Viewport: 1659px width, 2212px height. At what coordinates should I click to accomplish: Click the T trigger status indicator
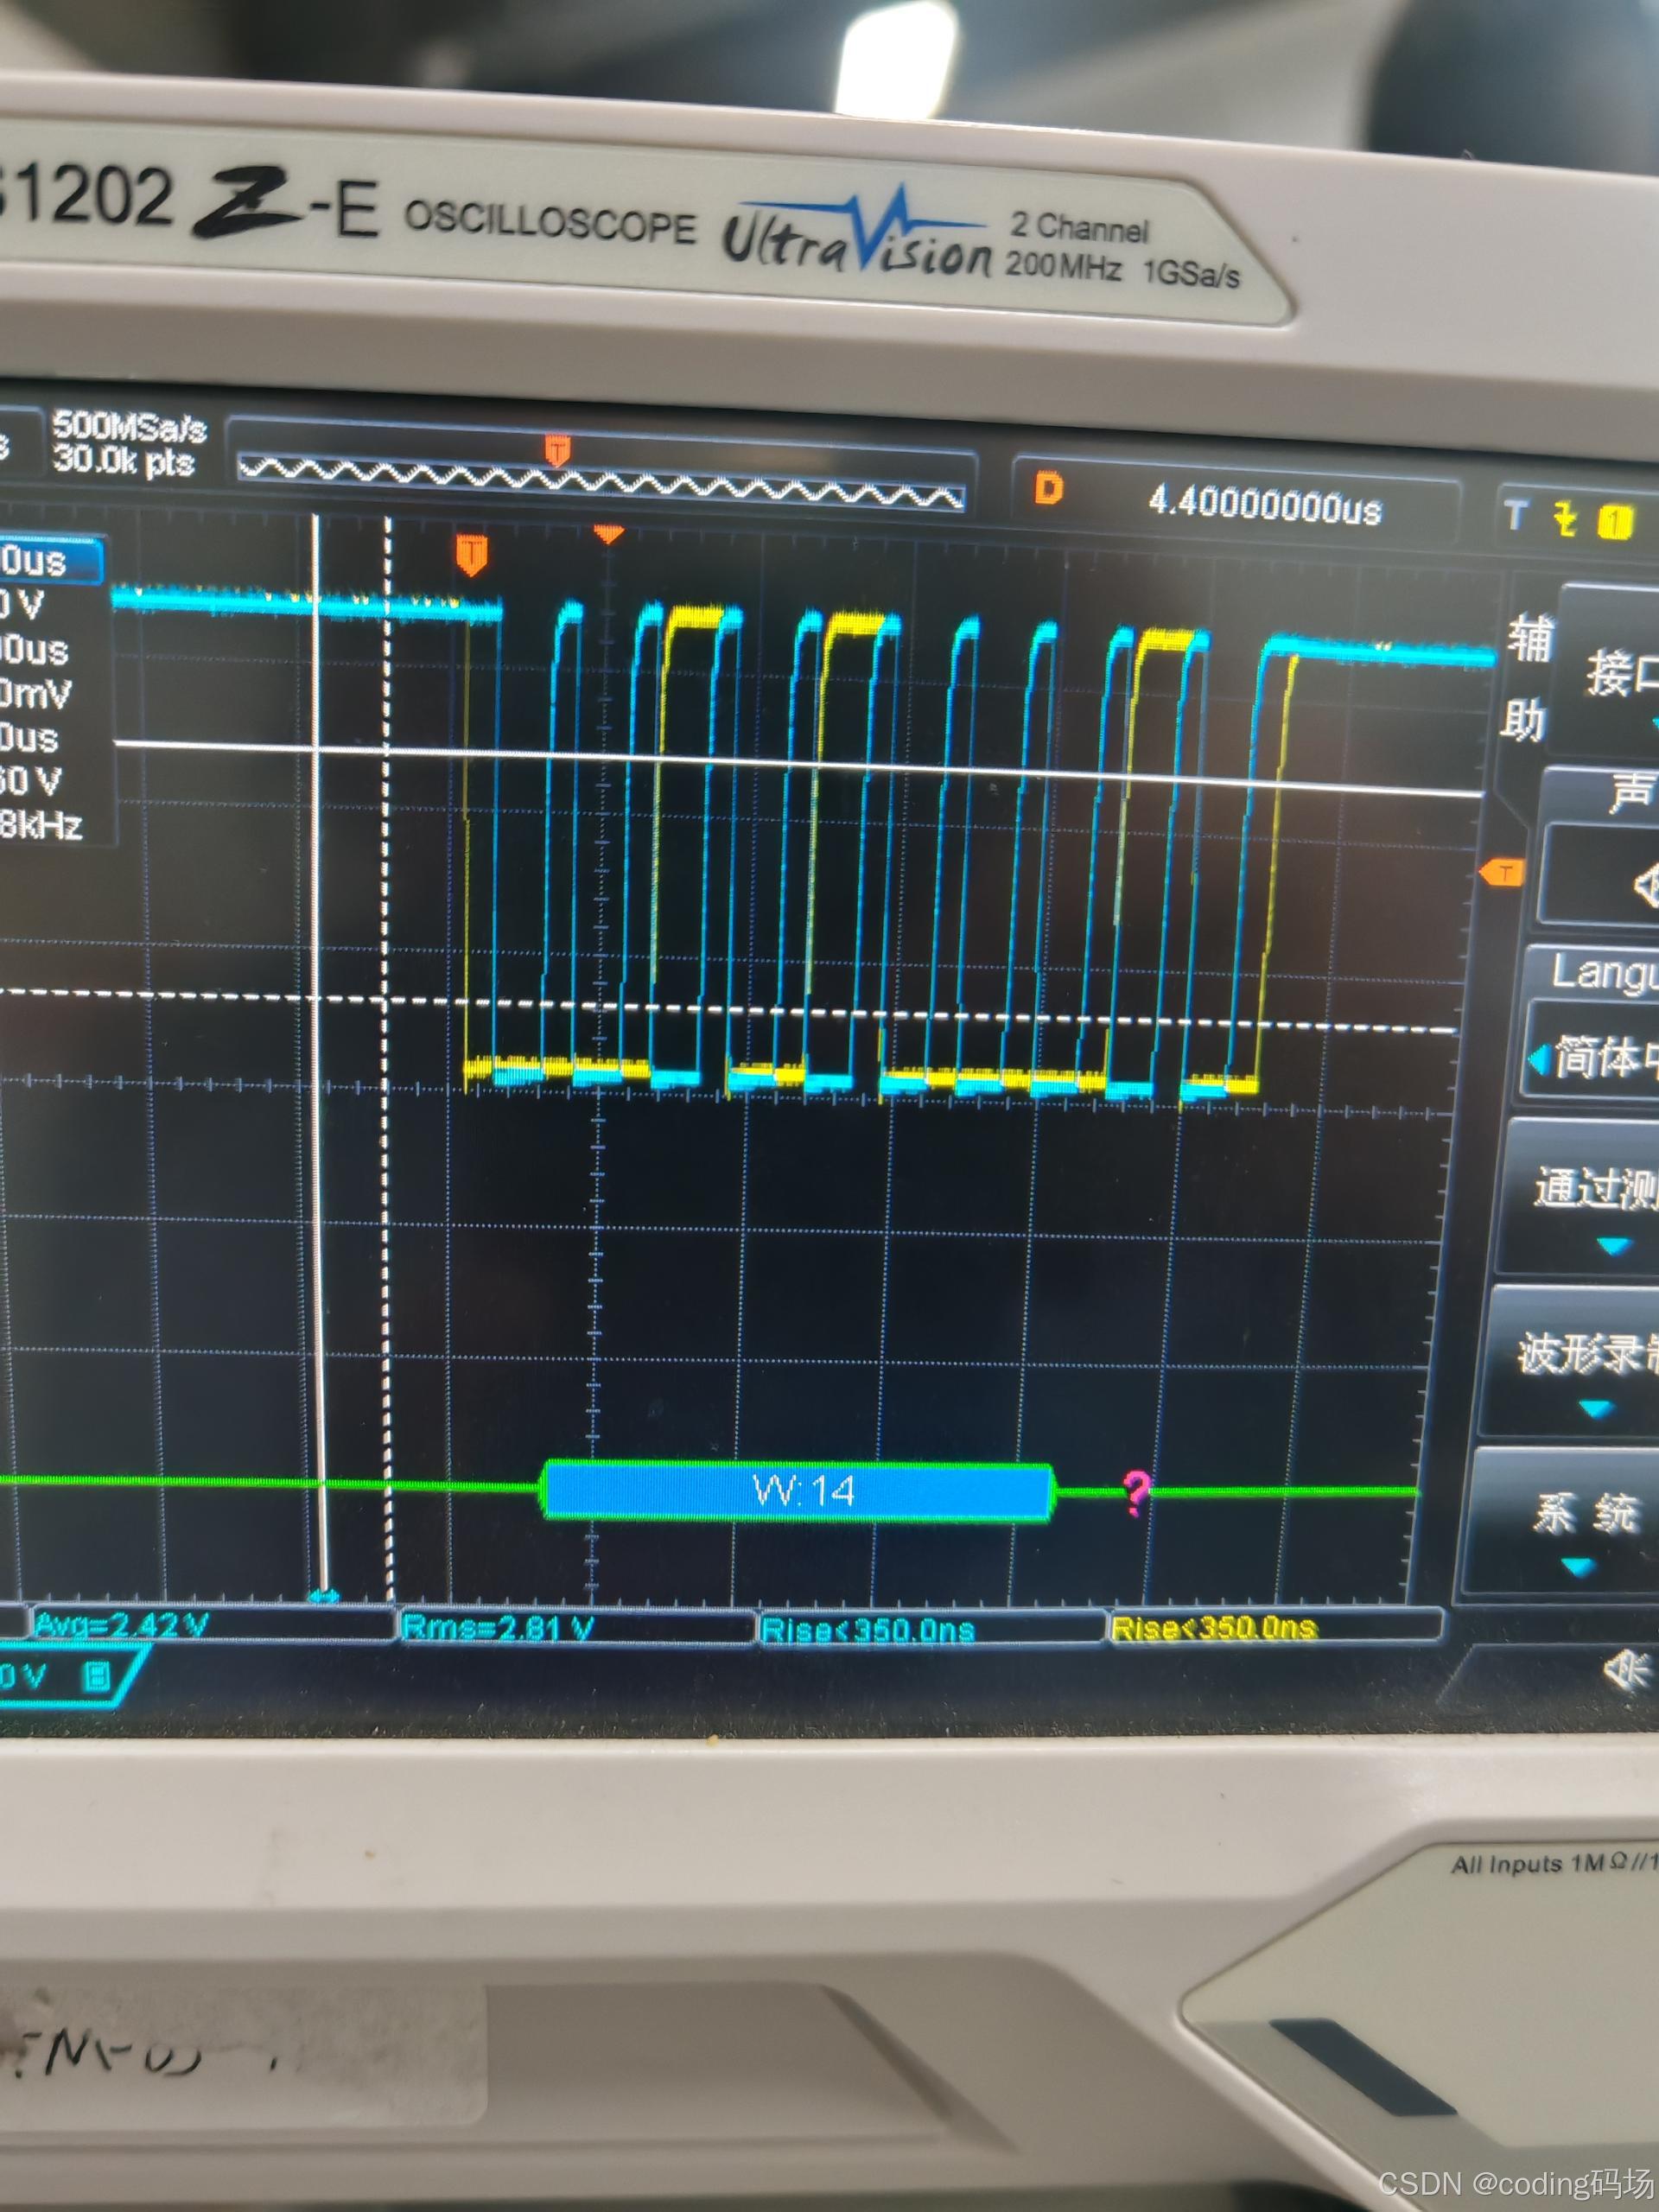1516,515
